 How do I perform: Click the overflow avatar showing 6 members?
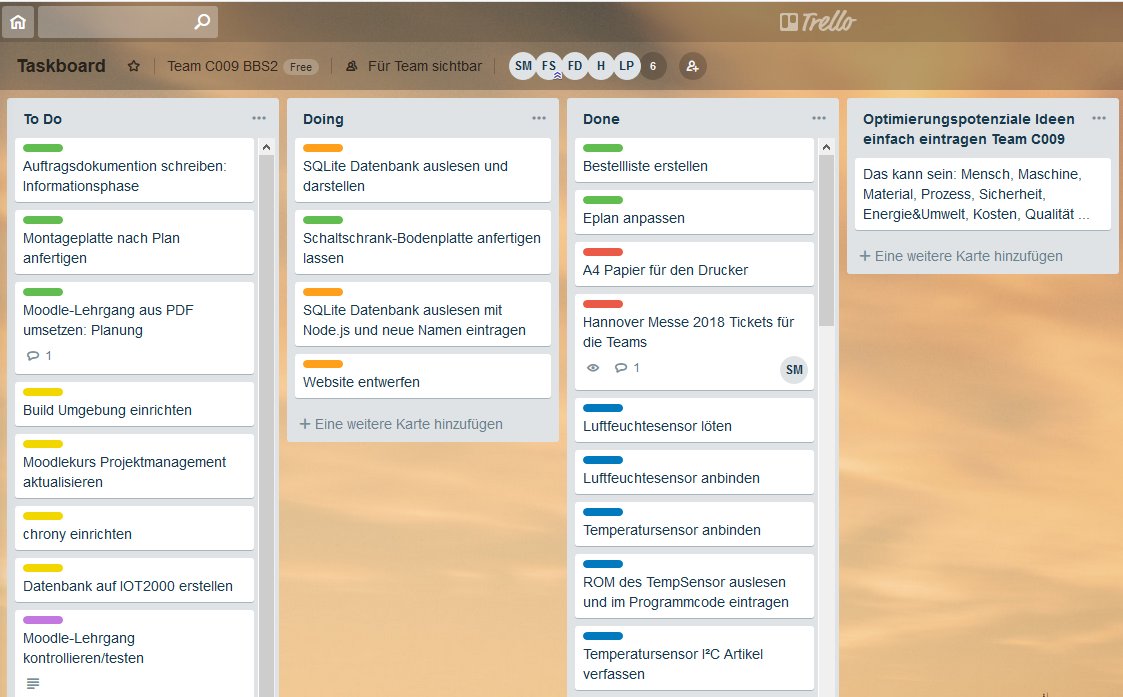pyautogui.click(x=651, y=66)
